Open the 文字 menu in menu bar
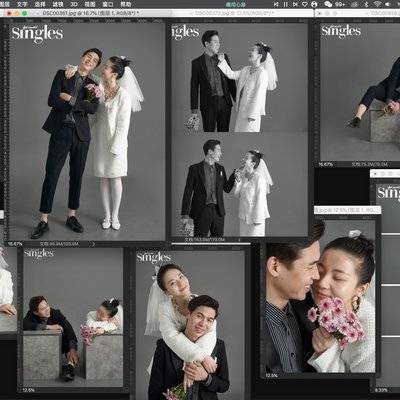 click(22, 4)
